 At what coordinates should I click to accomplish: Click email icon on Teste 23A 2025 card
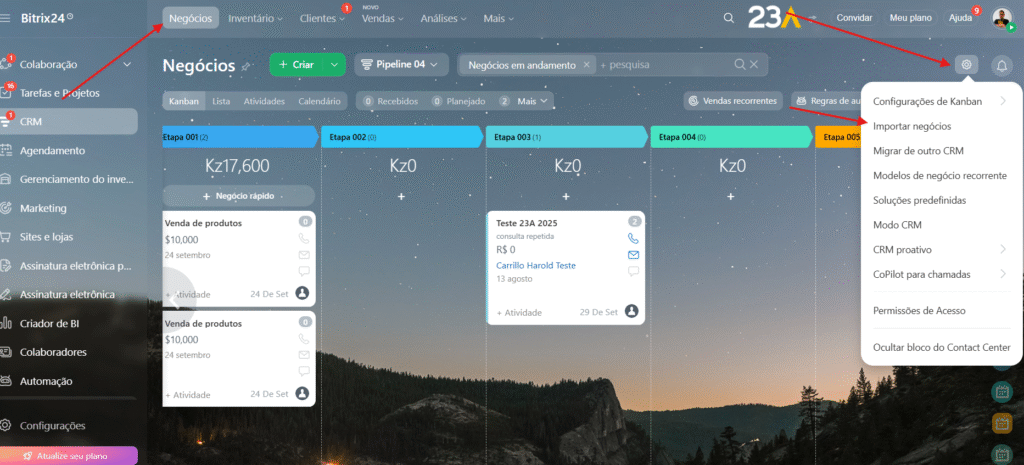(633, 255)
